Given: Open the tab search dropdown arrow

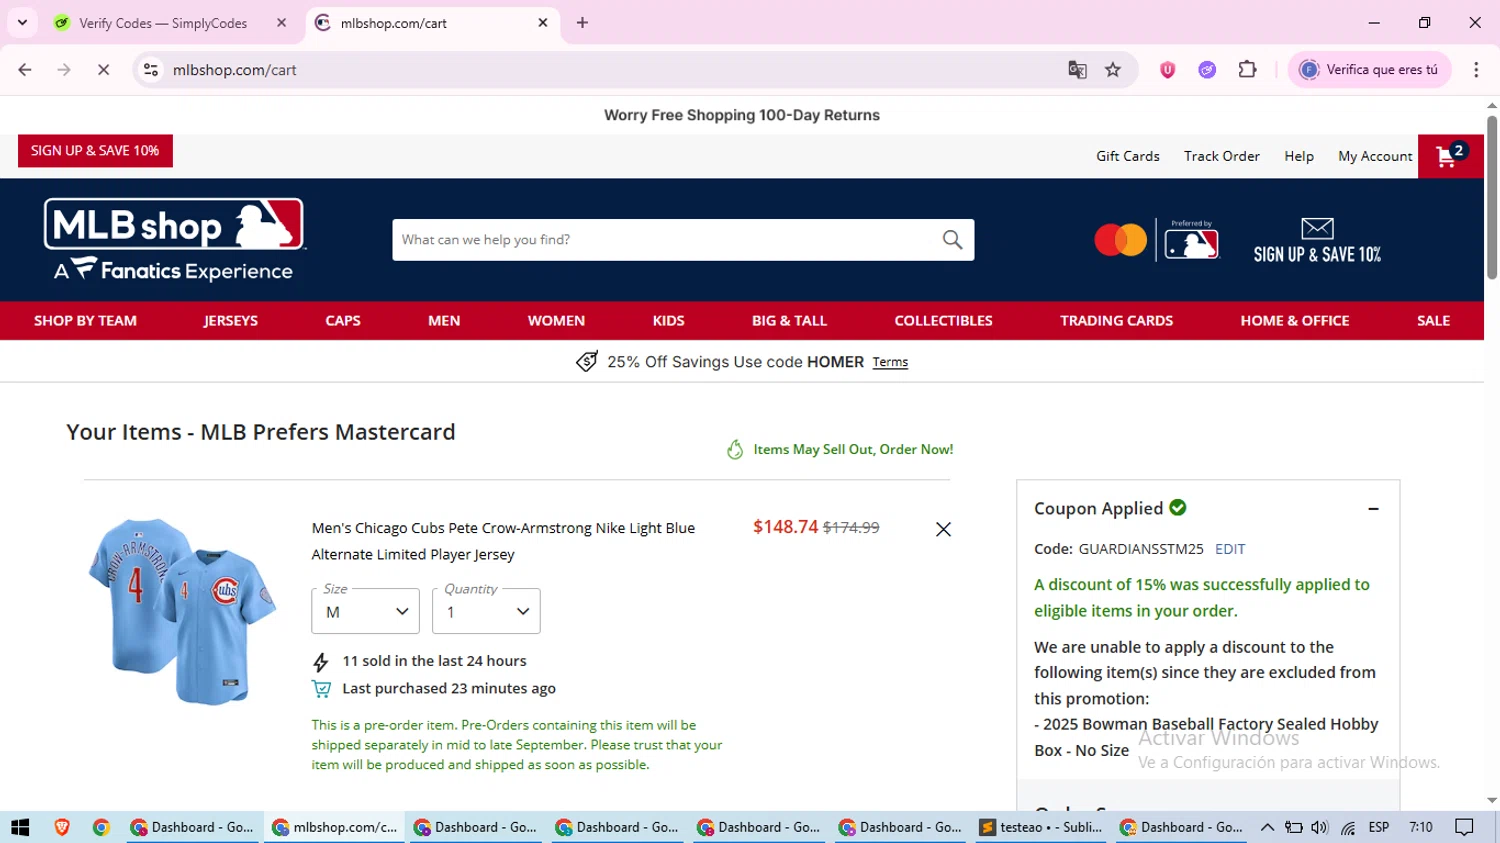Looking at the screenshot, I should pos(22,23).
